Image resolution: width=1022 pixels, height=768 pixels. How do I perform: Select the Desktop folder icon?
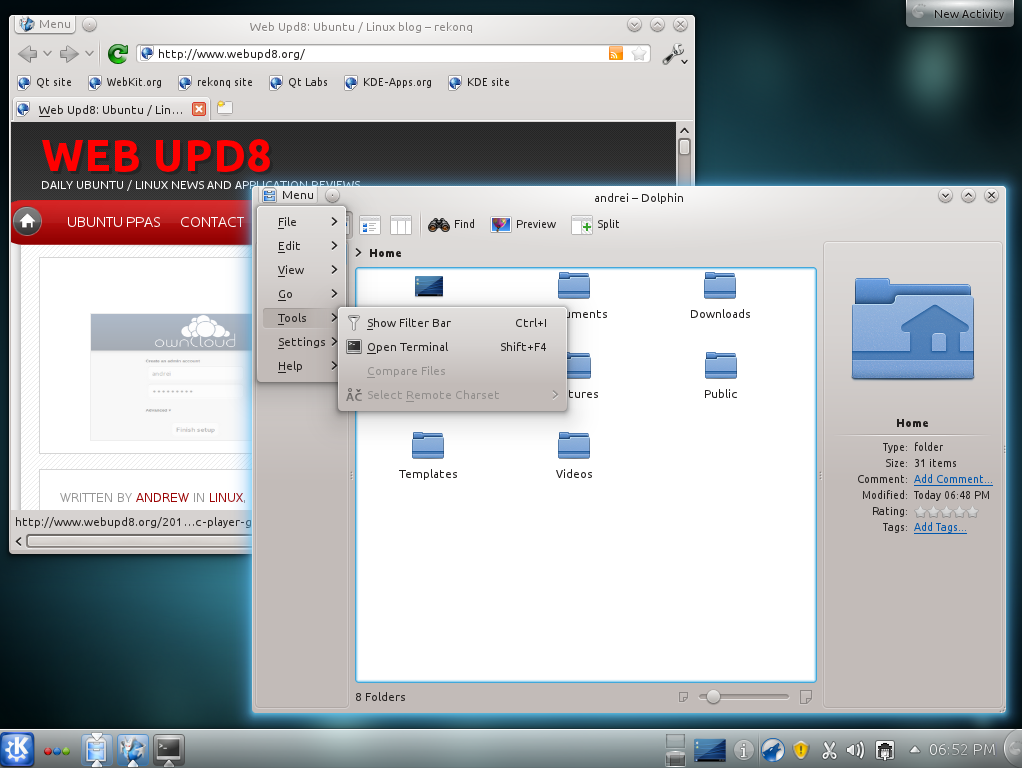[428, 286]
